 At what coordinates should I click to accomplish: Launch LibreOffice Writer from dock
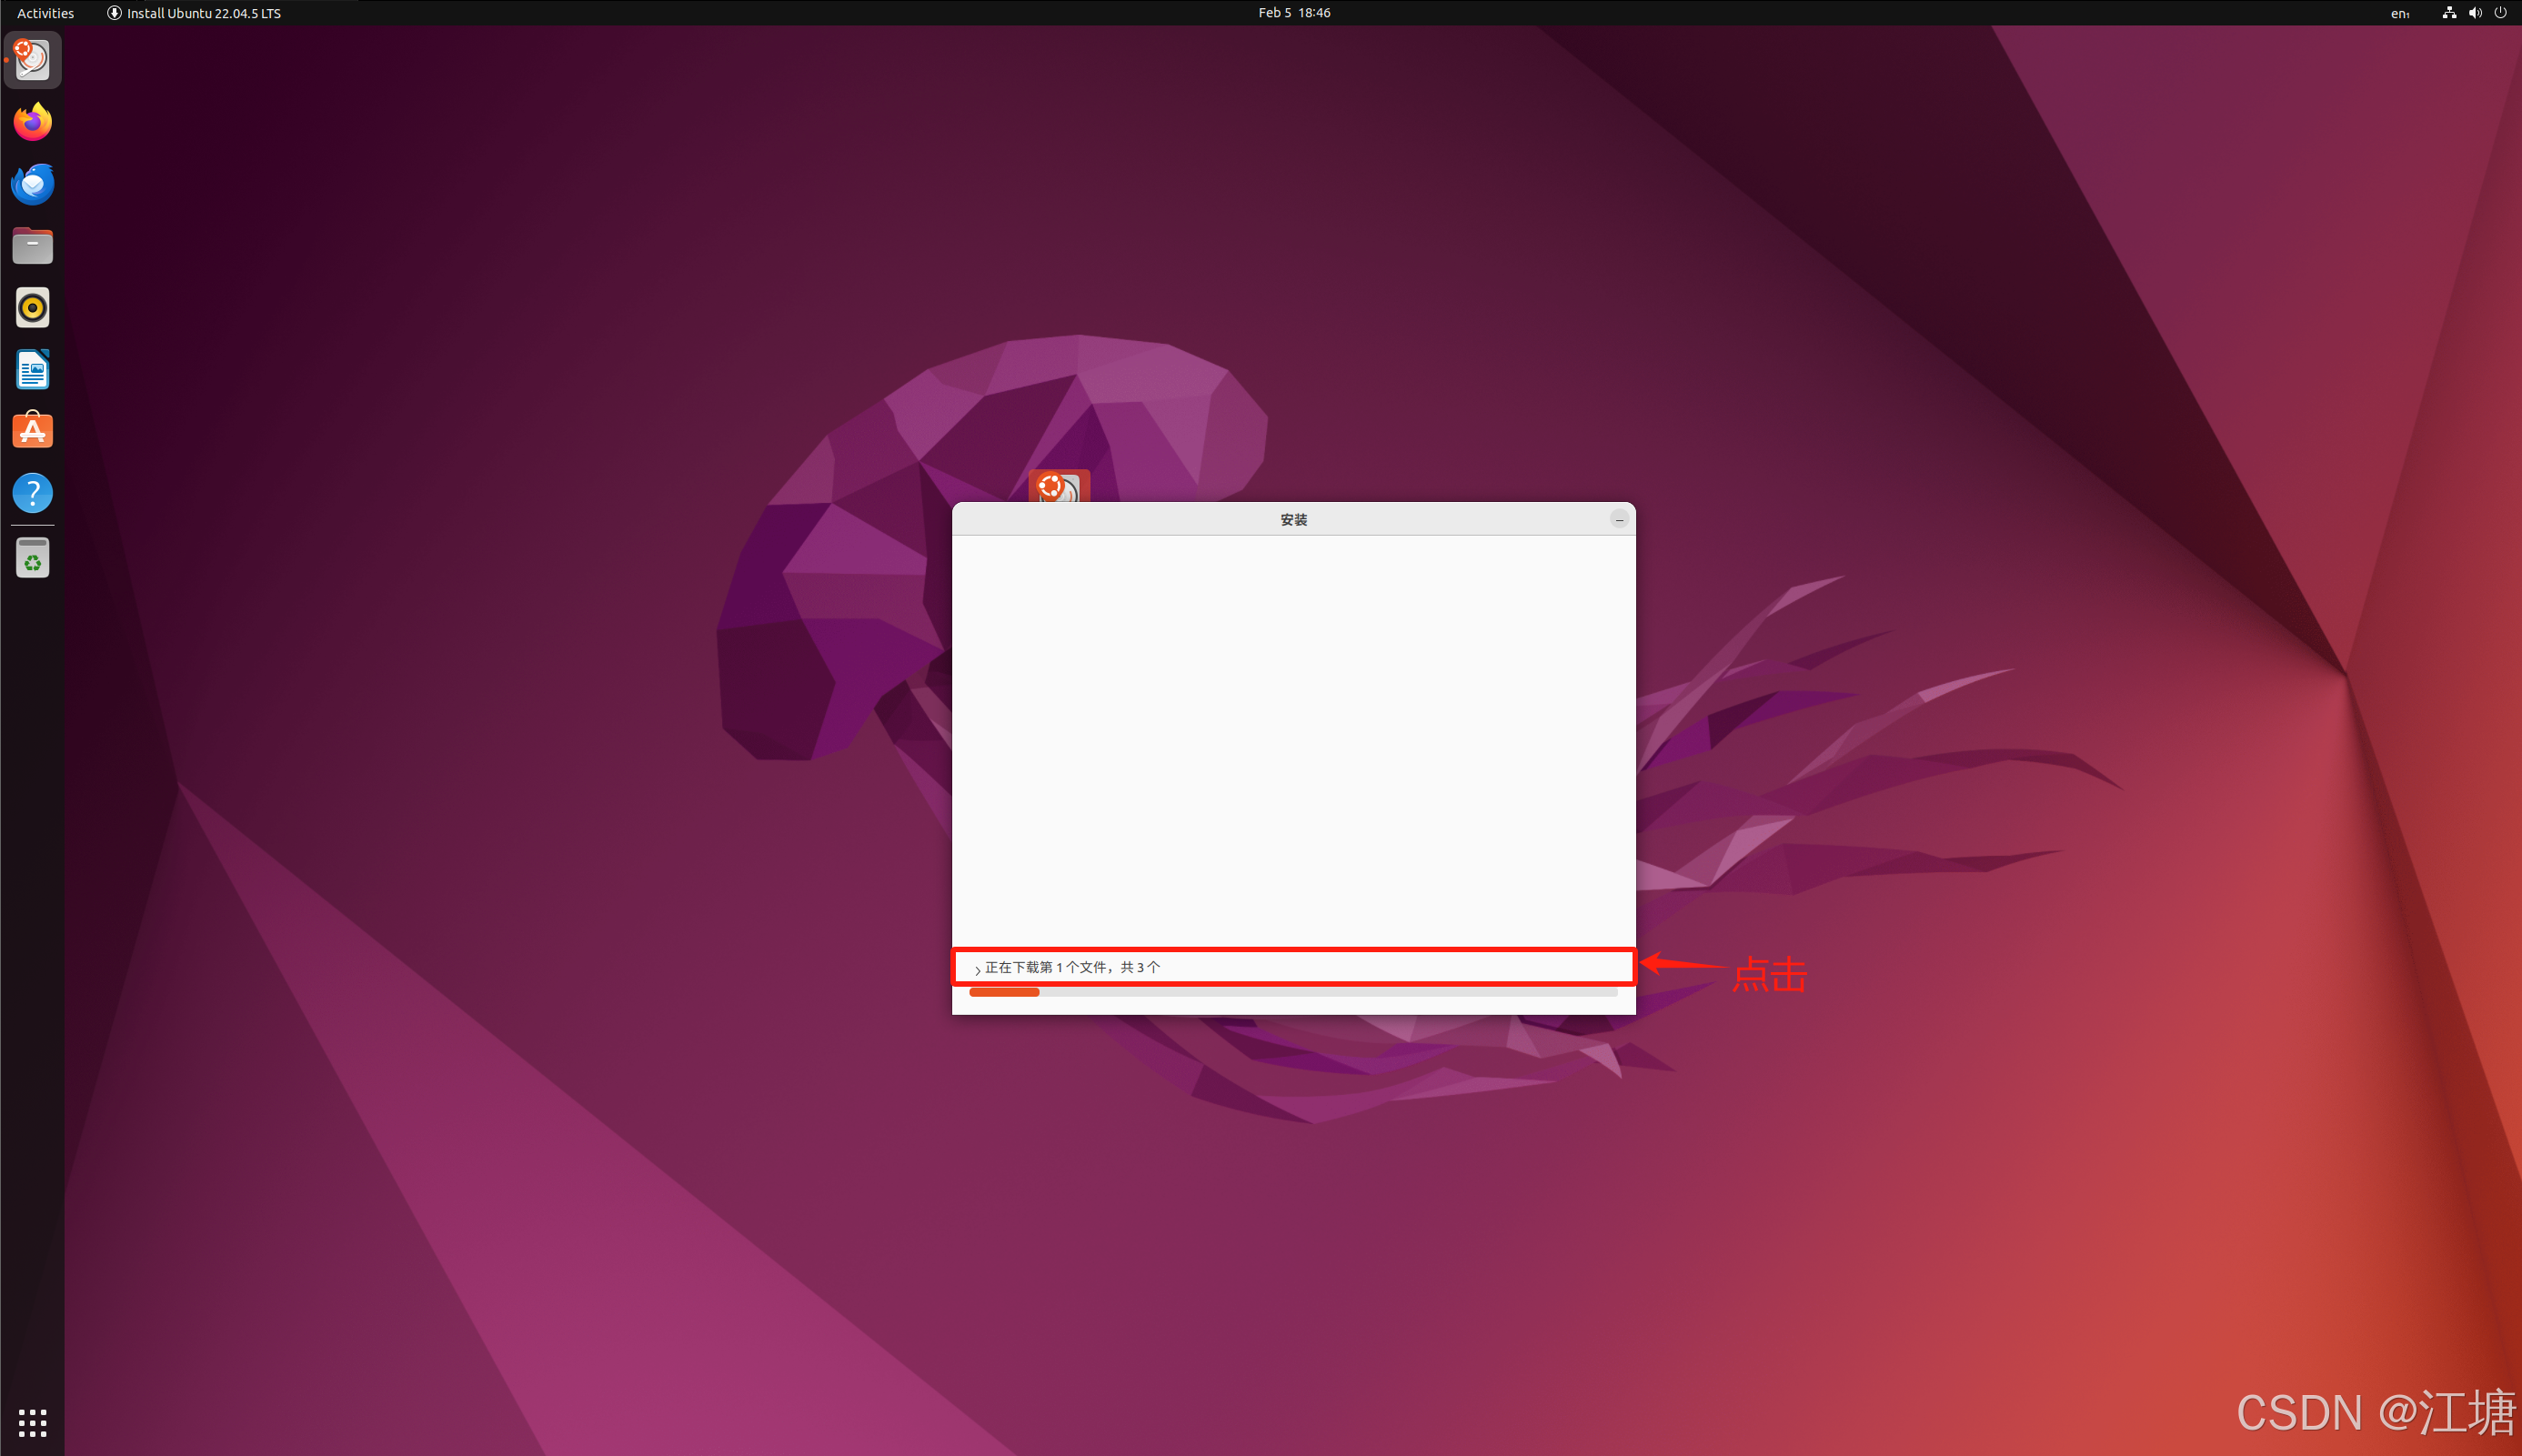pyautogui.click(x=32, y=370)
